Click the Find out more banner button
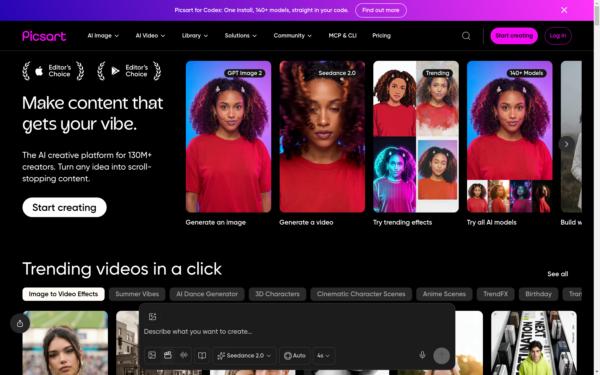The width and height of the screenshot is (600, 375). click(381, 10)
